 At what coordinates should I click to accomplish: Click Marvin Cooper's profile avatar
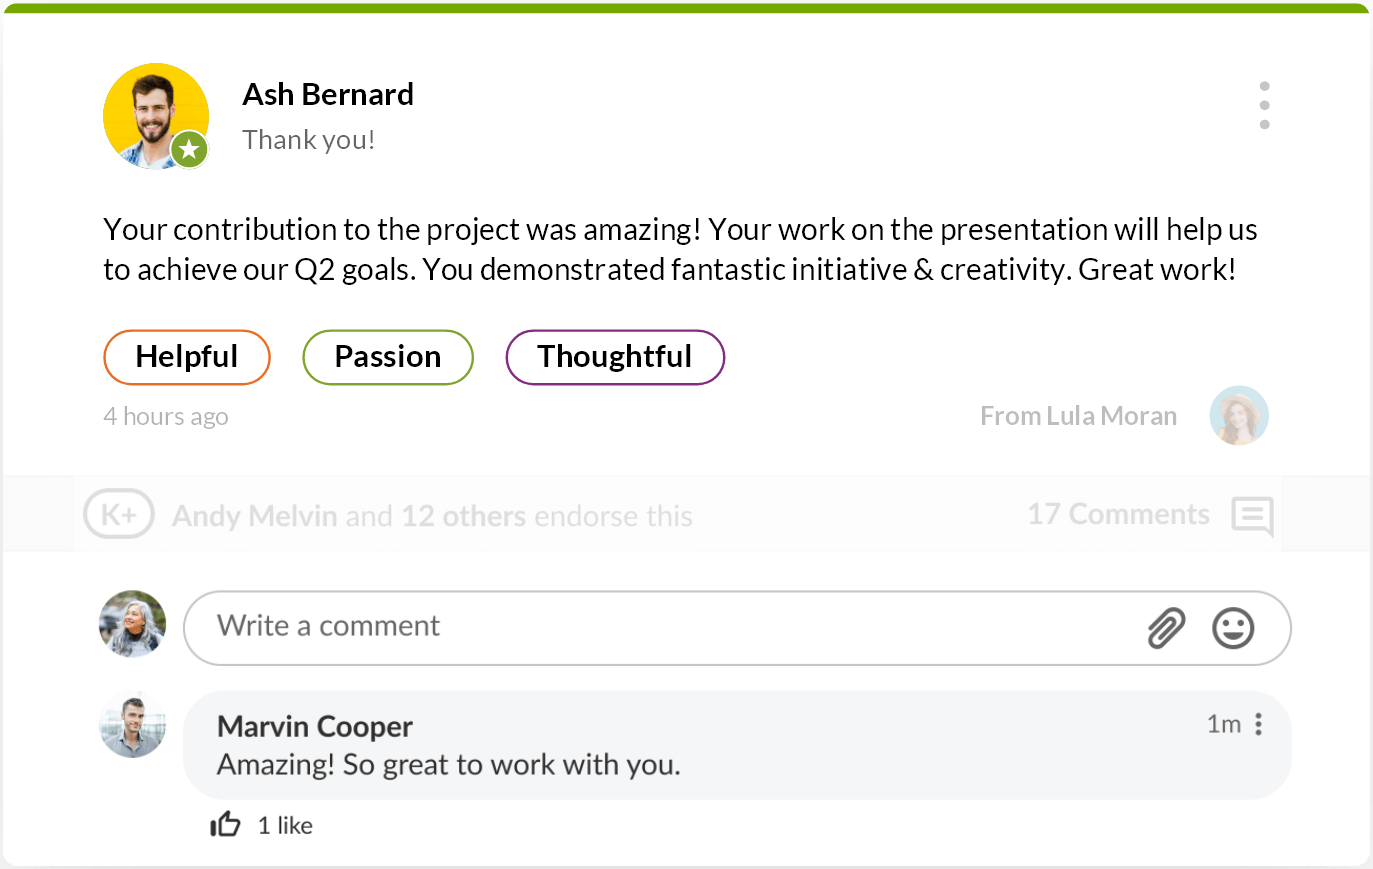click(x=132, y=724)
